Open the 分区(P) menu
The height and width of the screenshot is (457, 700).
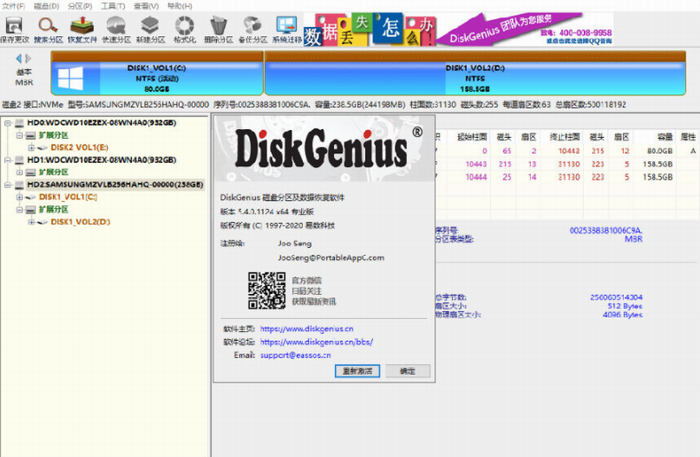(80, 6)
